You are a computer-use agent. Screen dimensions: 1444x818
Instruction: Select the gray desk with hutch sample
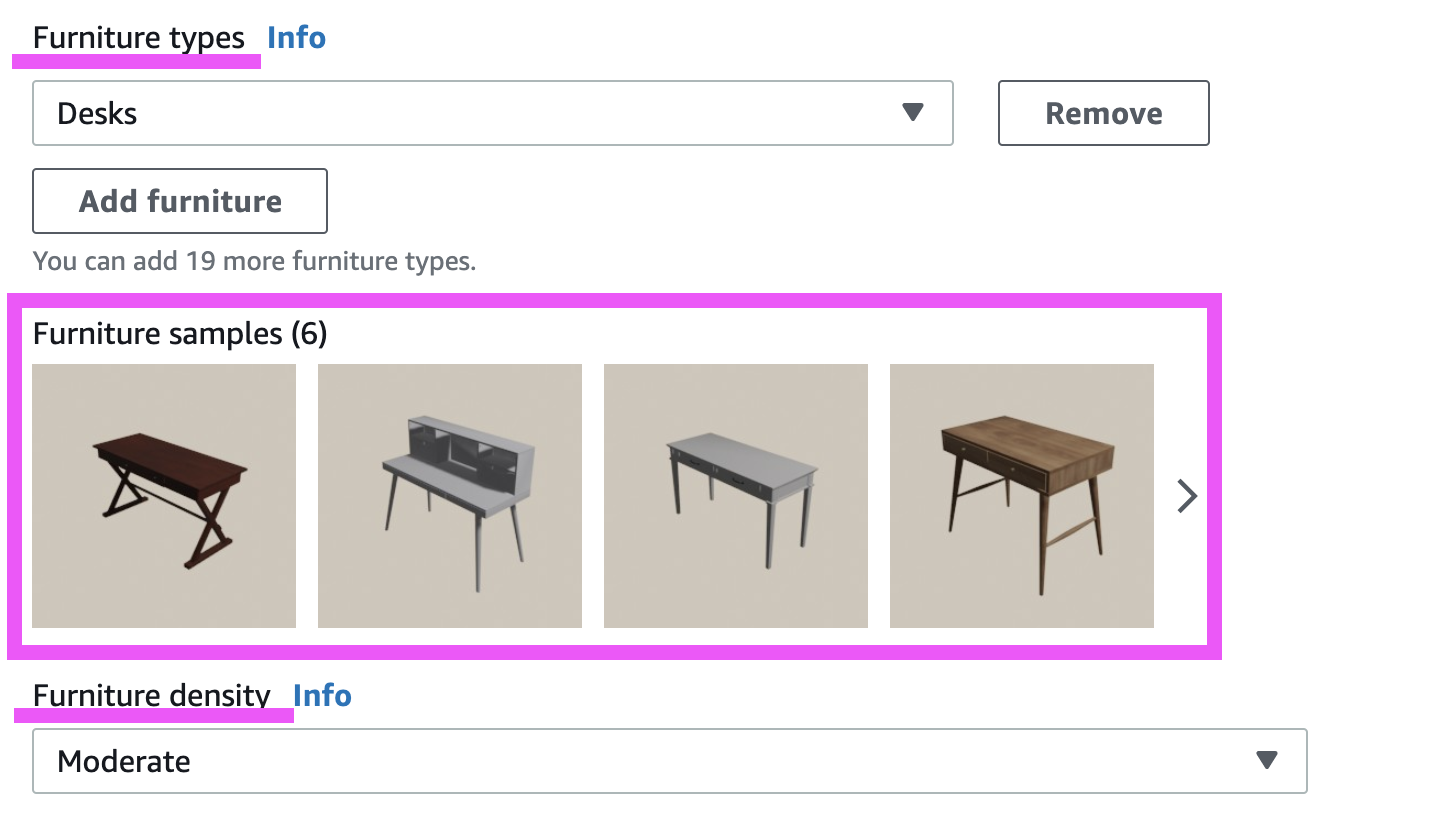pos(450,496)
